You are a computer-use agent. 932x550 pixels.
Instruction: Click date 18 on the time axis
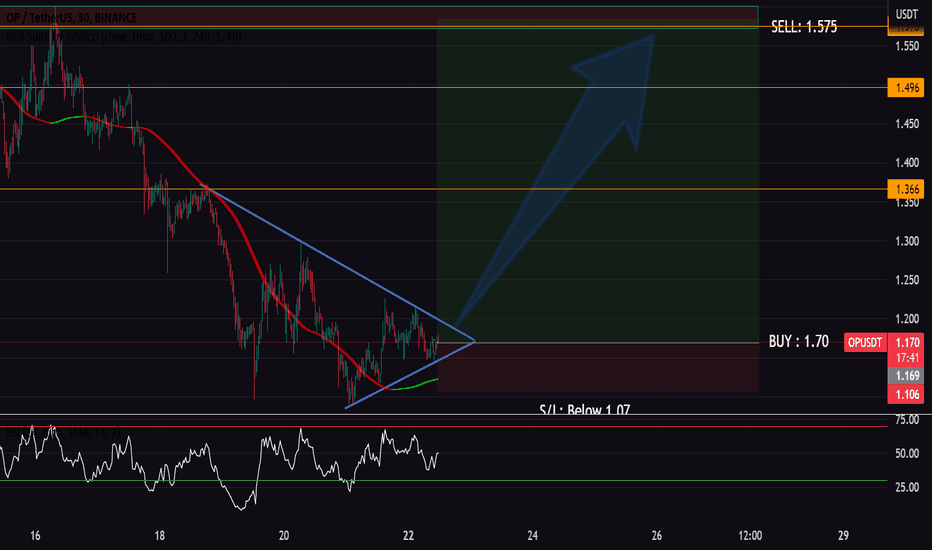[x=159, y=536]
